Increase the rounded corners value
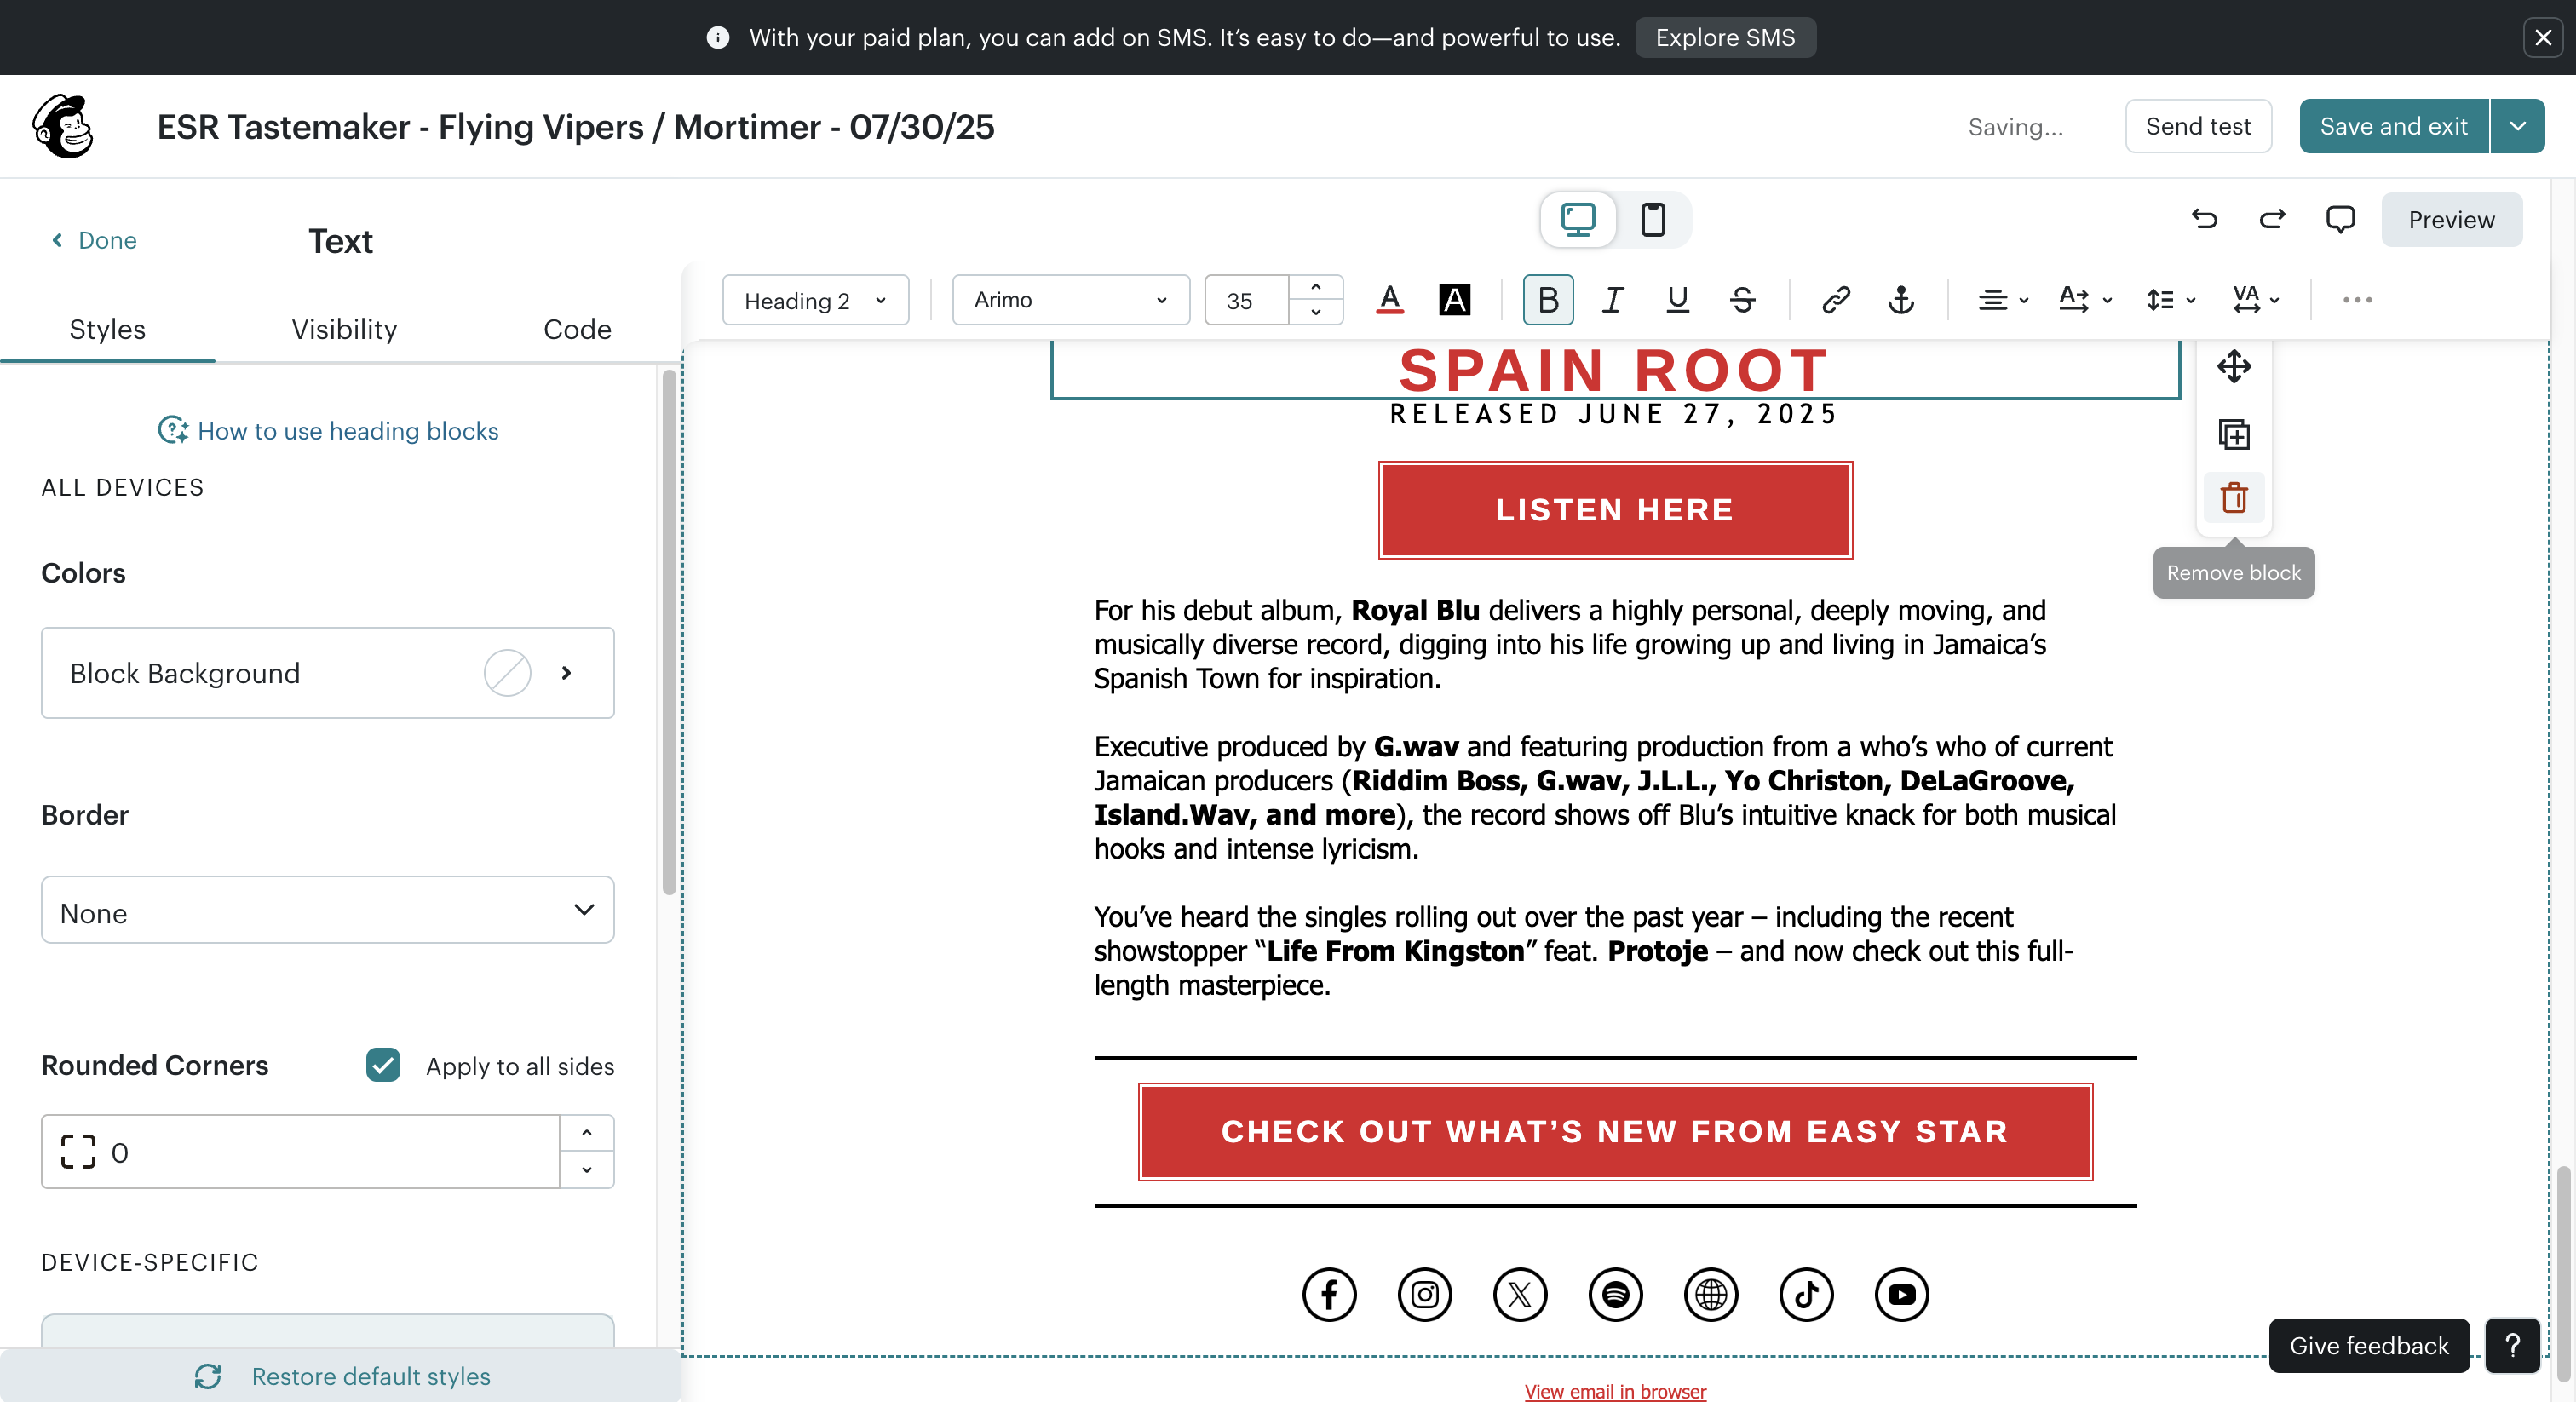 coord(586,1134)
